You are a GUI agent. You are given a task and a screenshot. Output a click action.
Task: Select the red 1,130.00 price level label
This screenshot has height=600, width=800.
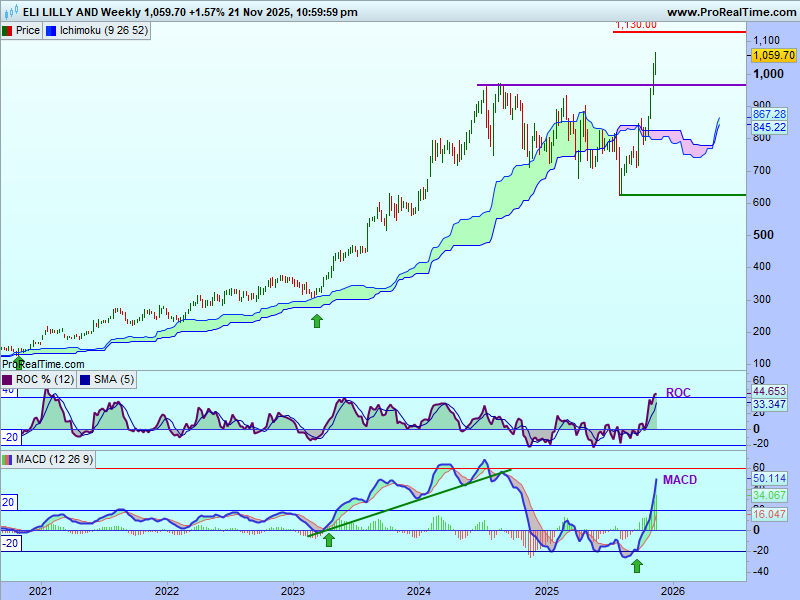coord(636,25)
